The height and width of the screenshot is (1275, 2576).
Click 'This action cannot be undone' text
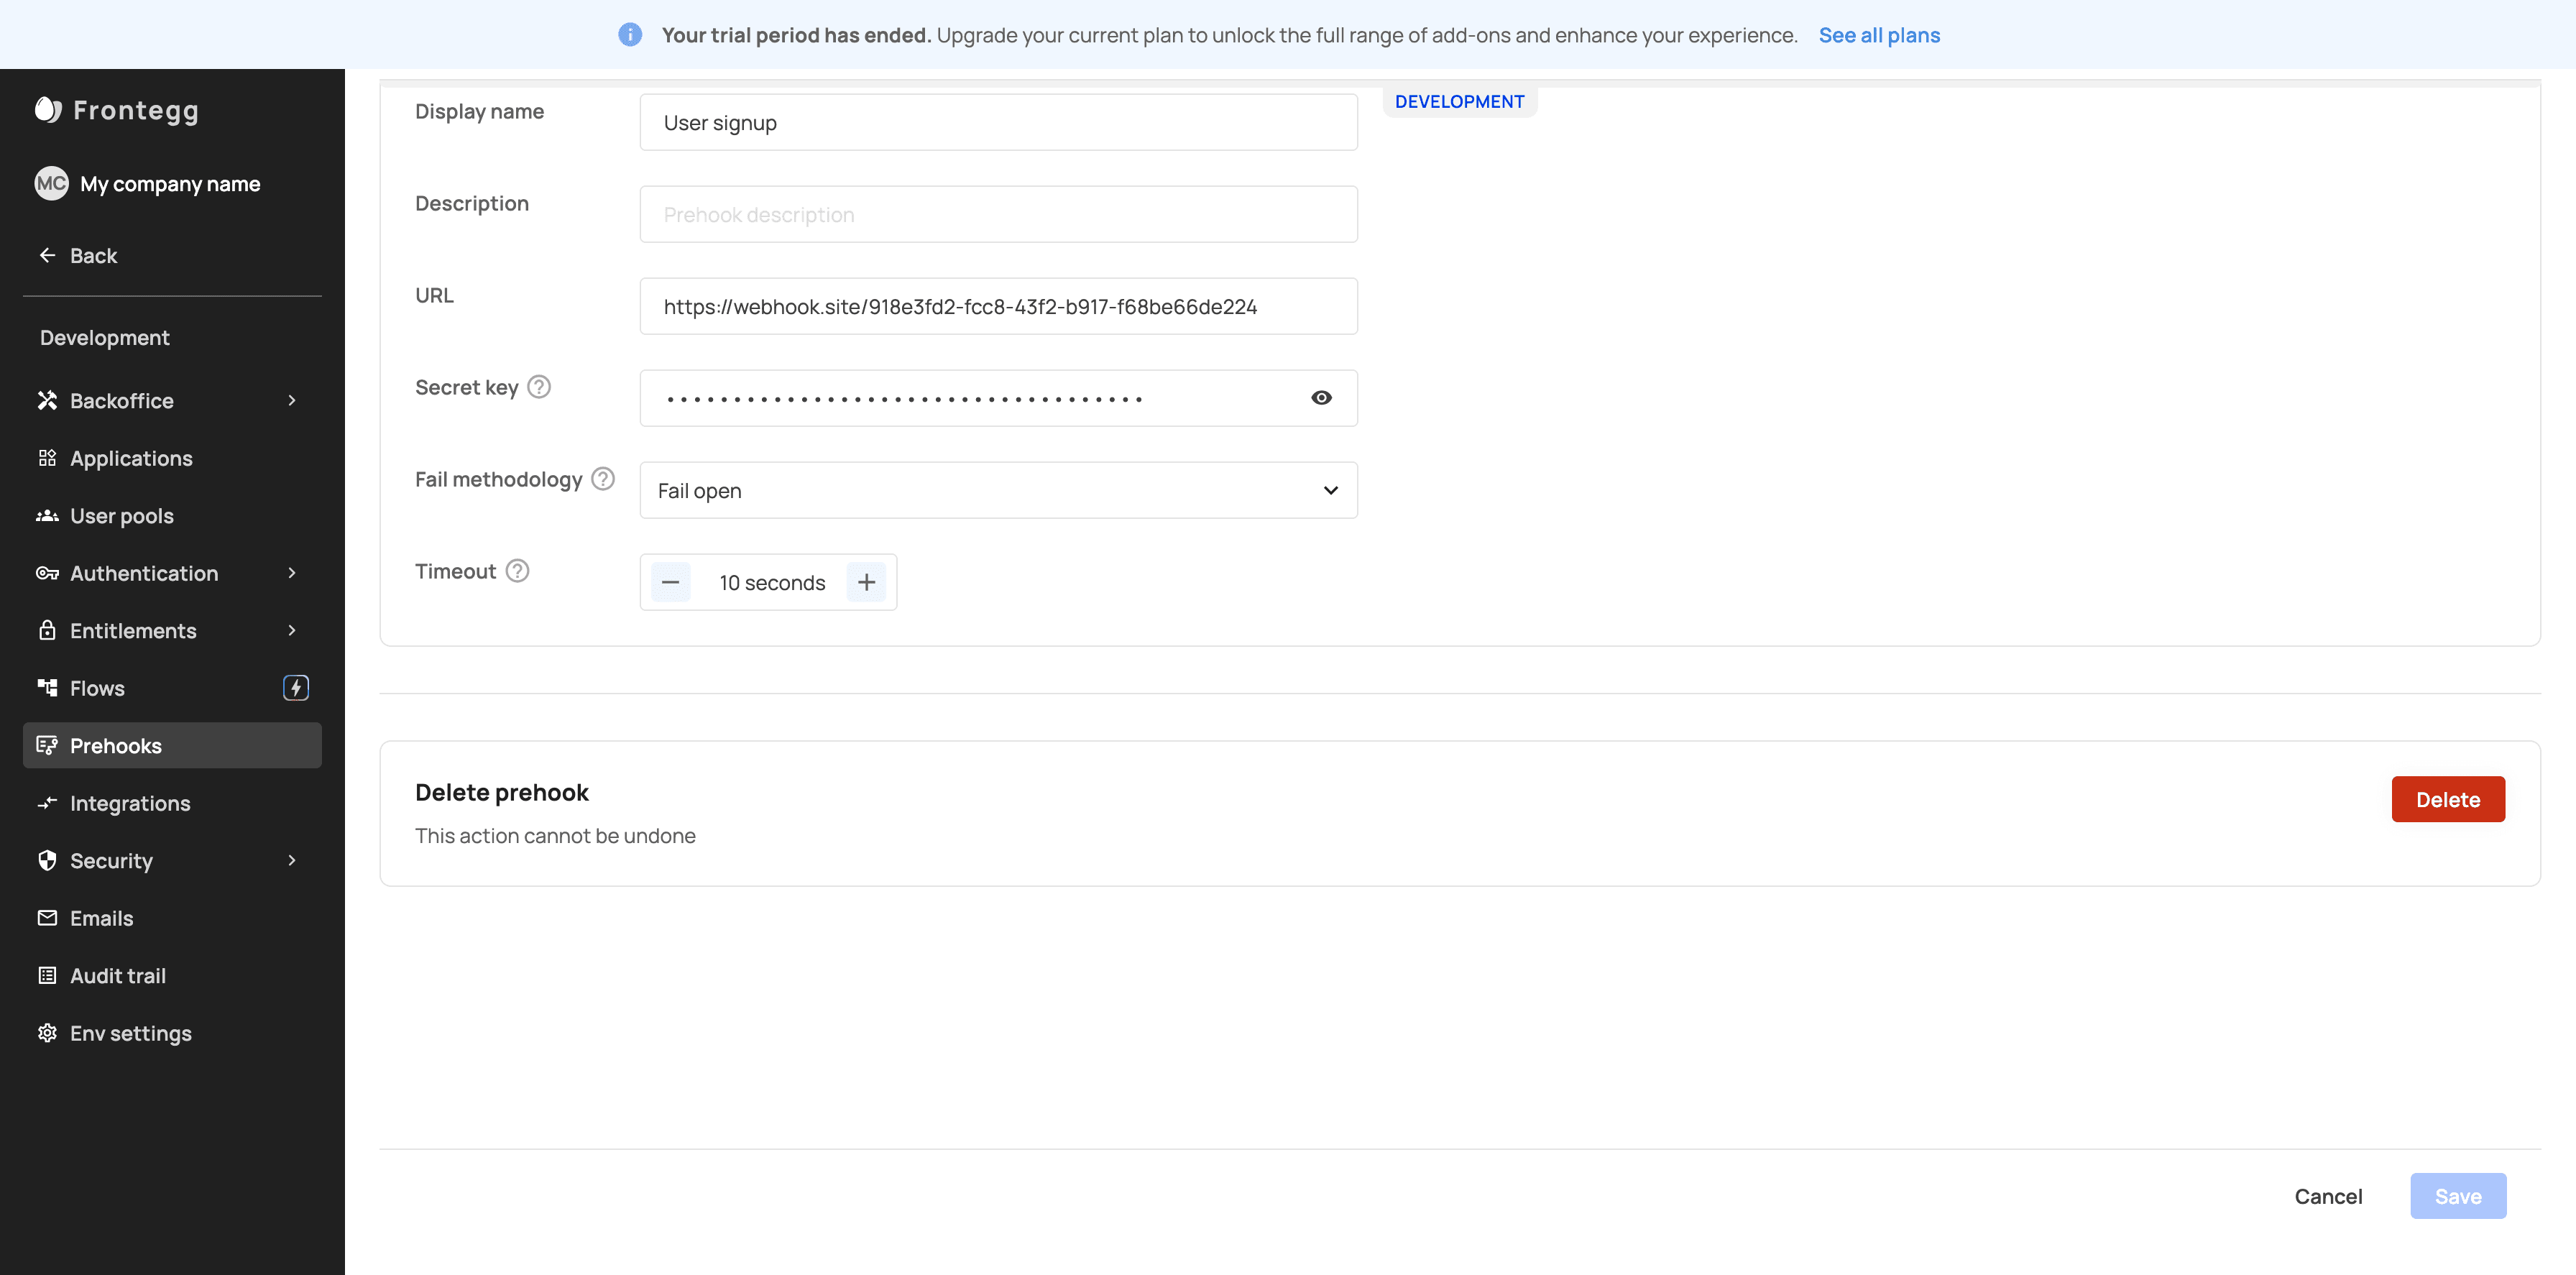pos(555,836)
